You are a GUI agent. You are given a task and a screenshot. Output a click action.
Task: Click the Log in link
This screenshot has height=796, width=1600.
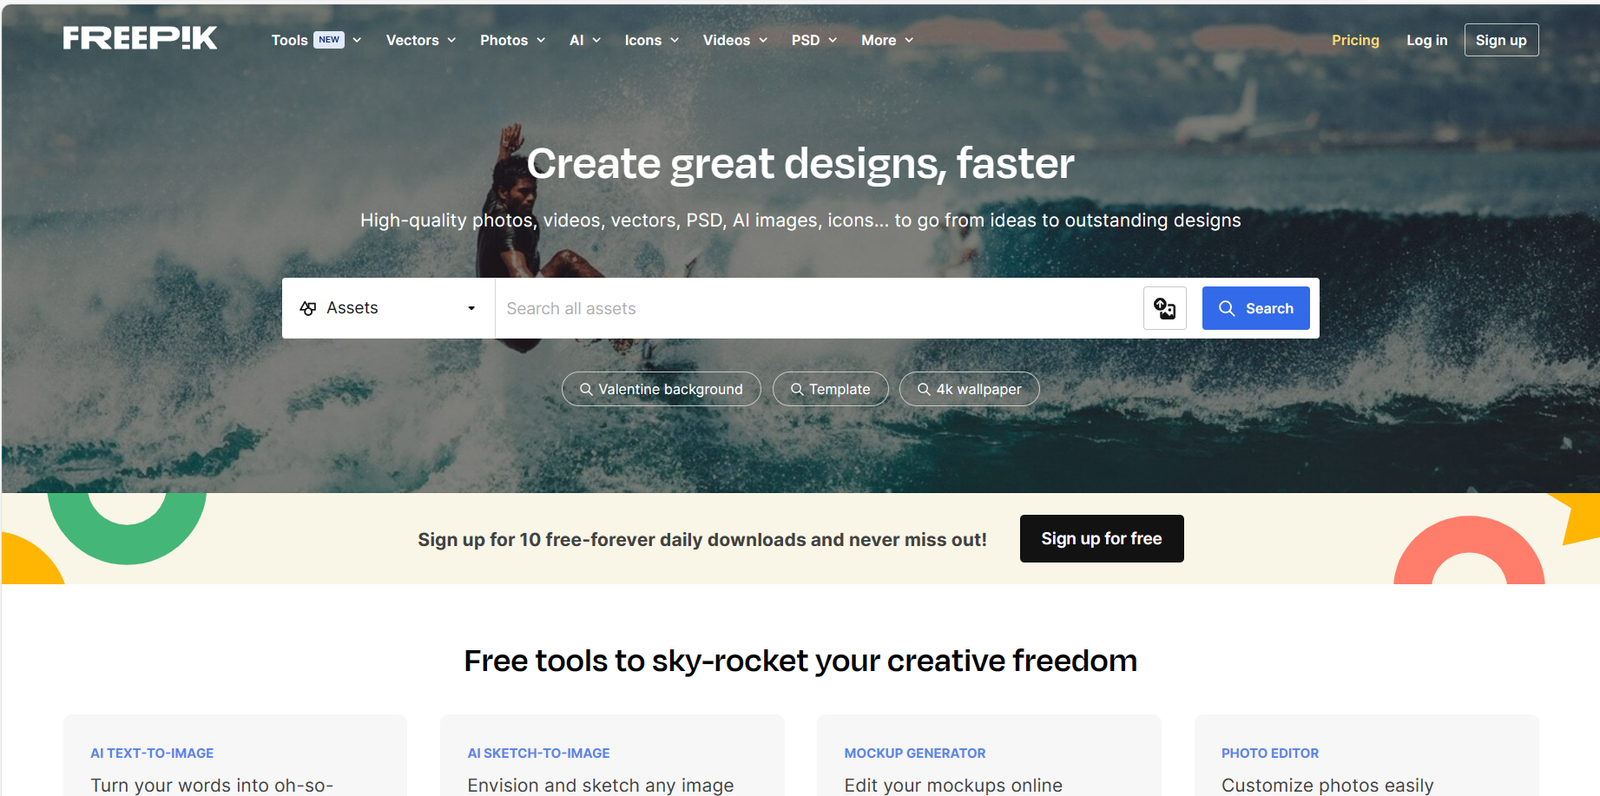[1427, 40]
